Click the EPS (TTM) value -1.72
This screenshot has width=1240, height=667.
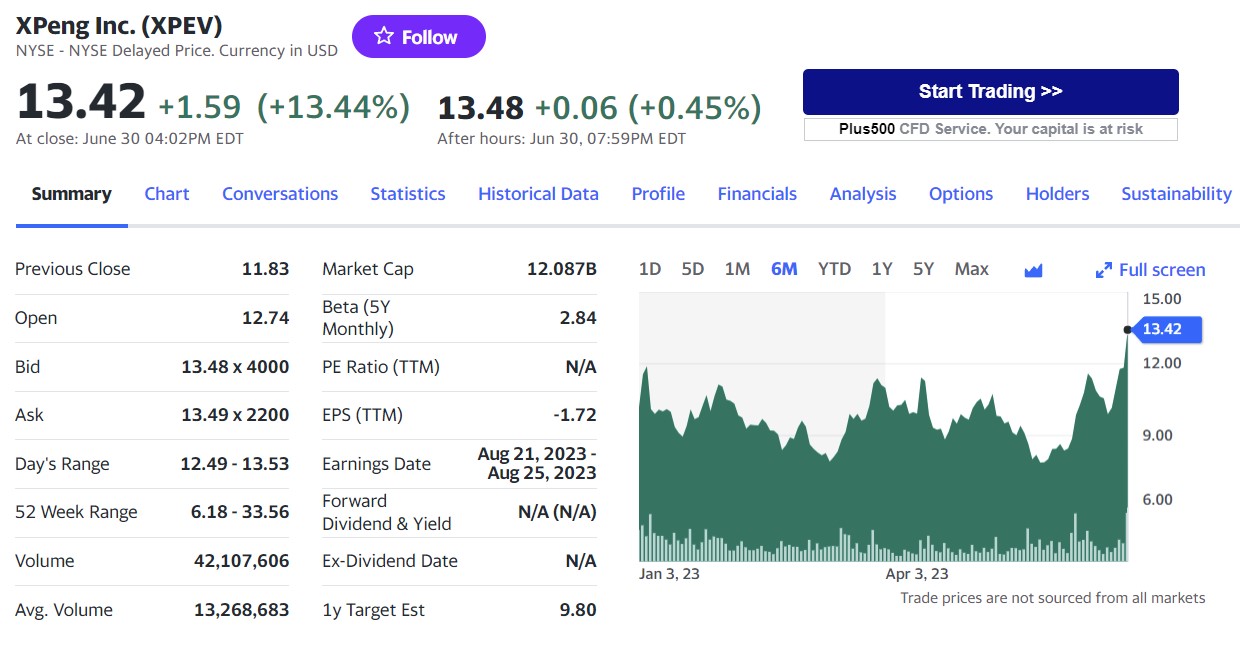pyautogui.click(x=575, y=415)
